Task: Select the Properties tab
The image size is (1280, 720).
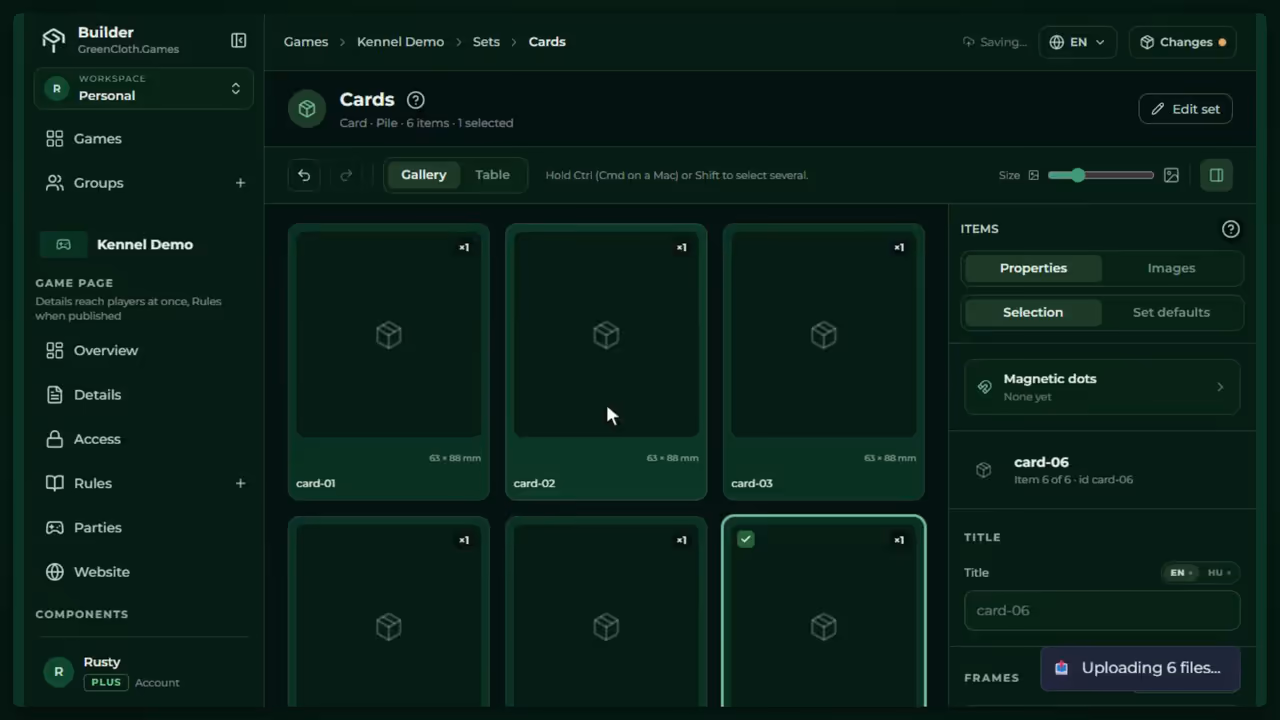Action: 1033,268
